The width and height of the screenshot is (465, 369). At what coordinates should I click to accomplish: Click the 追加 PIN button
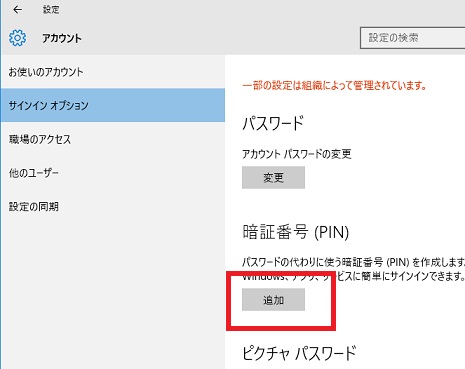tap(273, 300)
